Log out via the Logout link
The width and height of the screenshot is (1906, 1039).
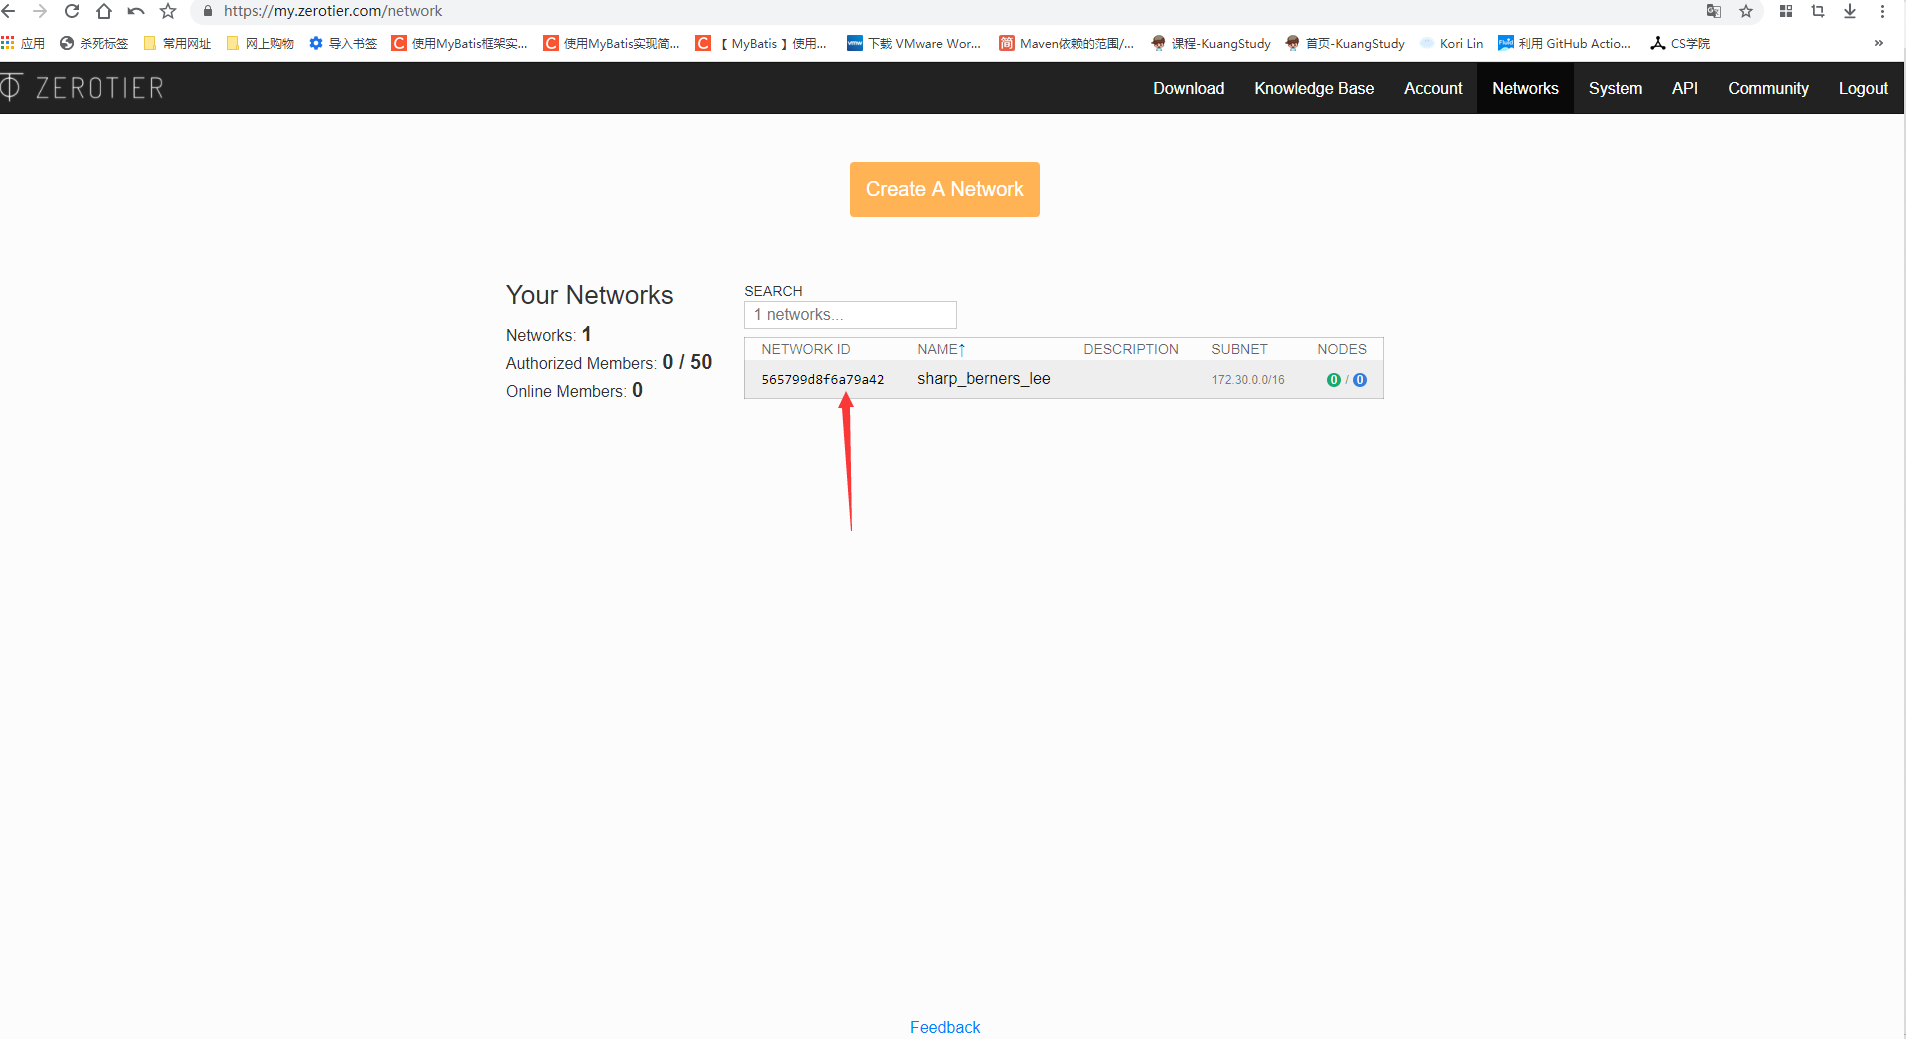[x=1863, y=88]
